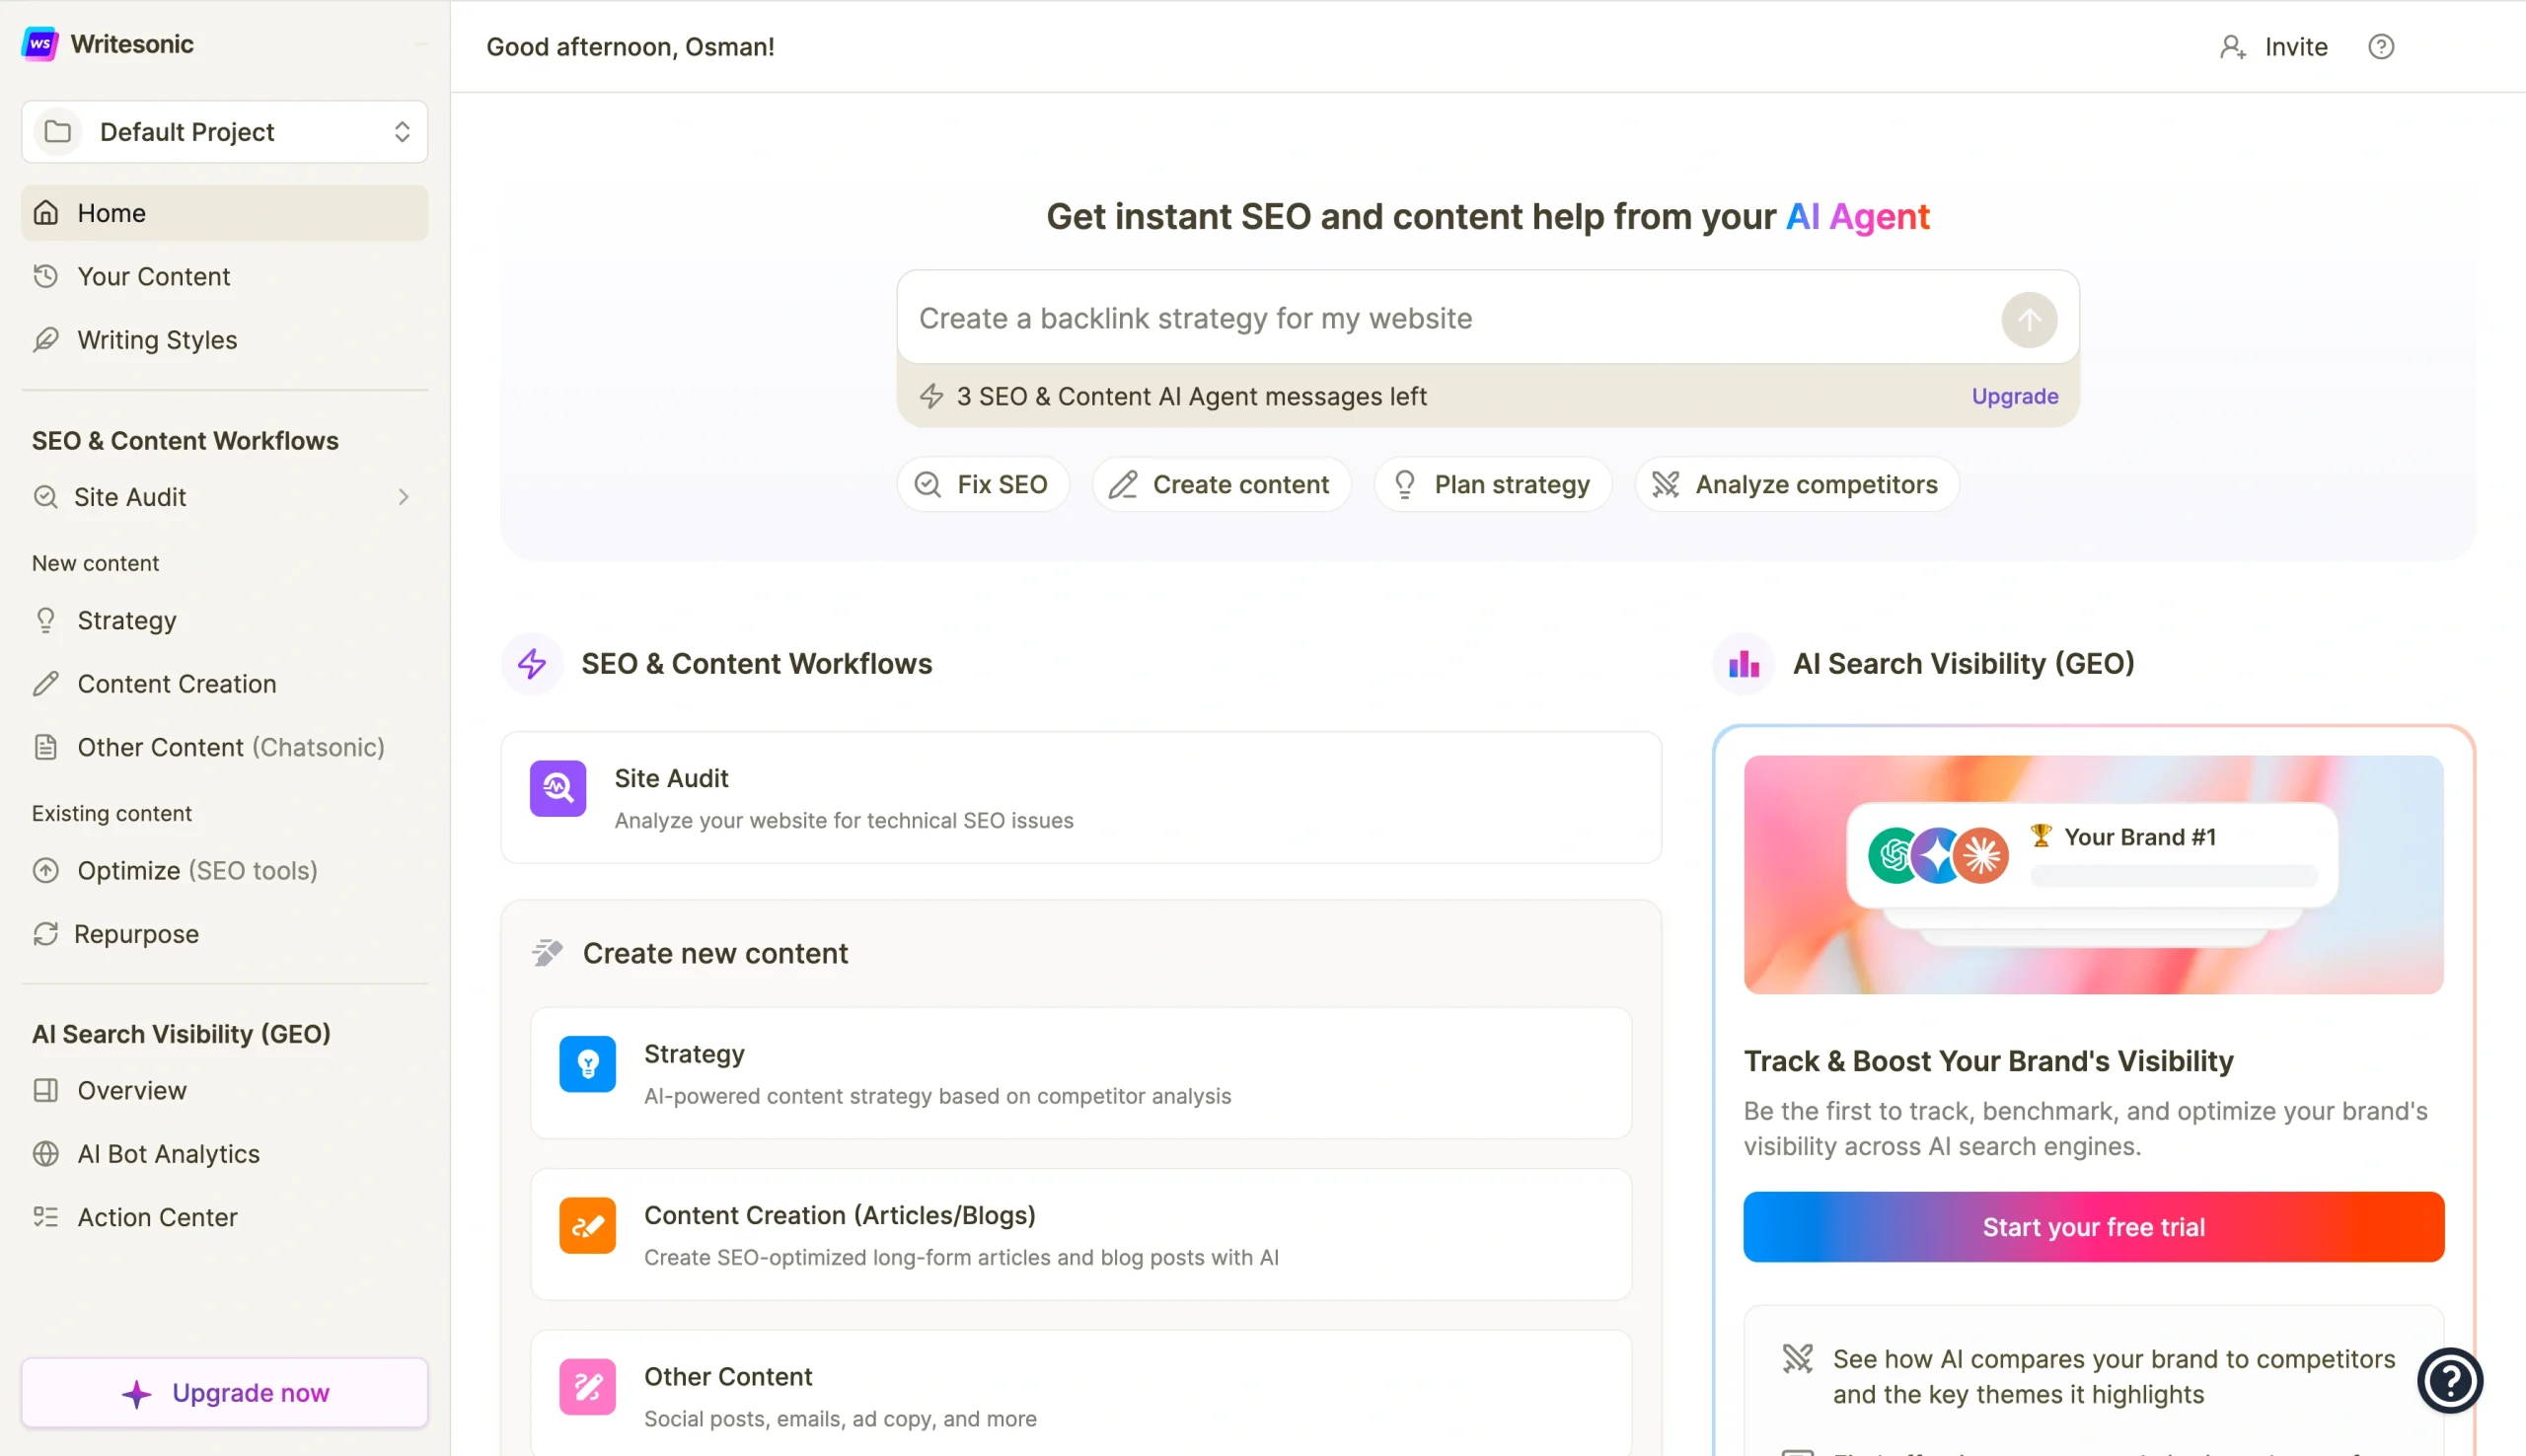Open Your Content in the sidebar

pyautogui.click(x=225, y=276)
